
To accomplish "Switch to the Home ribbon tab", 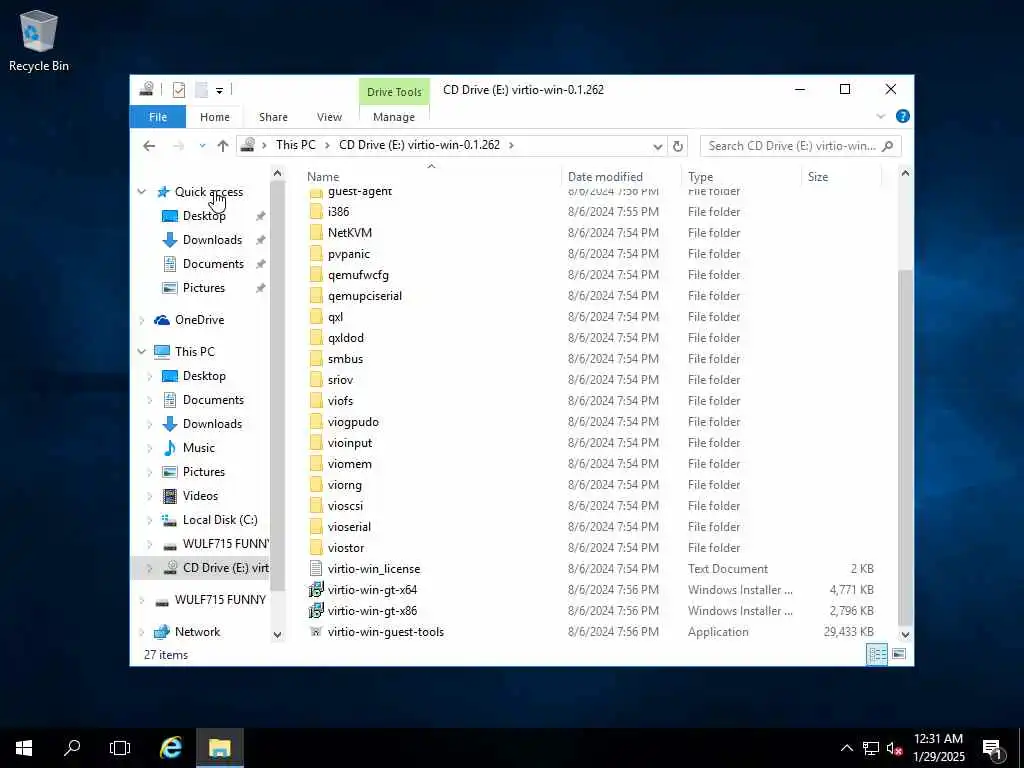I will coord(215,117).
